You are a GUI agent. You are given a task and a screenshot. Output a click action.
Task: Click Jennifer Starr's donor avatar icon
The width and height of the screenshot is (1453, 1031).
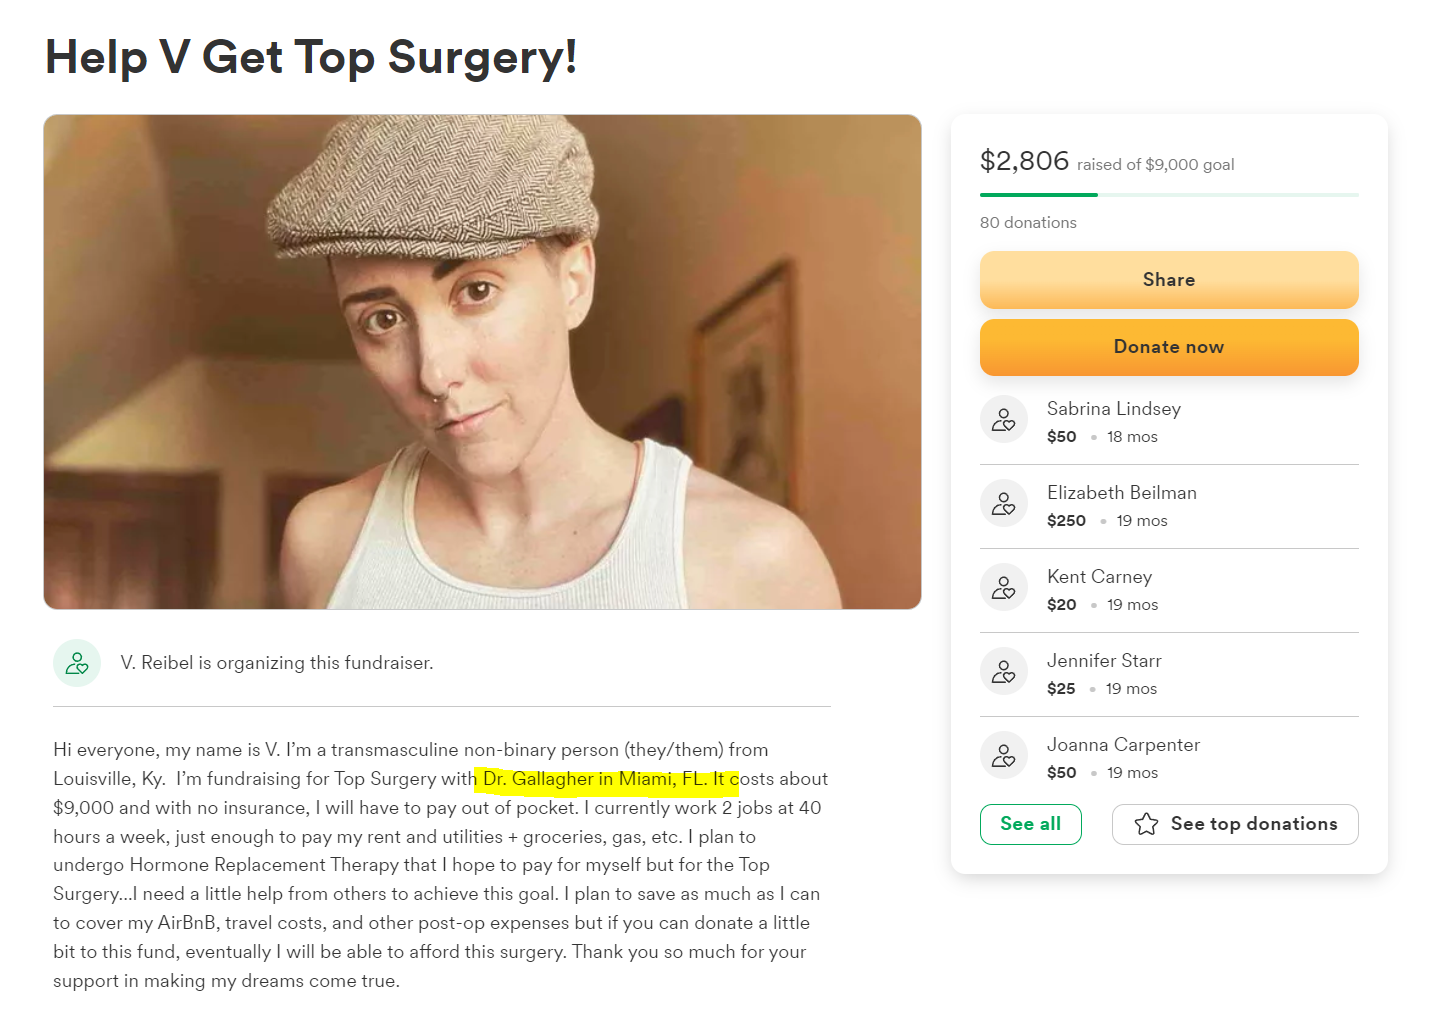click(x=1003, y=672)
